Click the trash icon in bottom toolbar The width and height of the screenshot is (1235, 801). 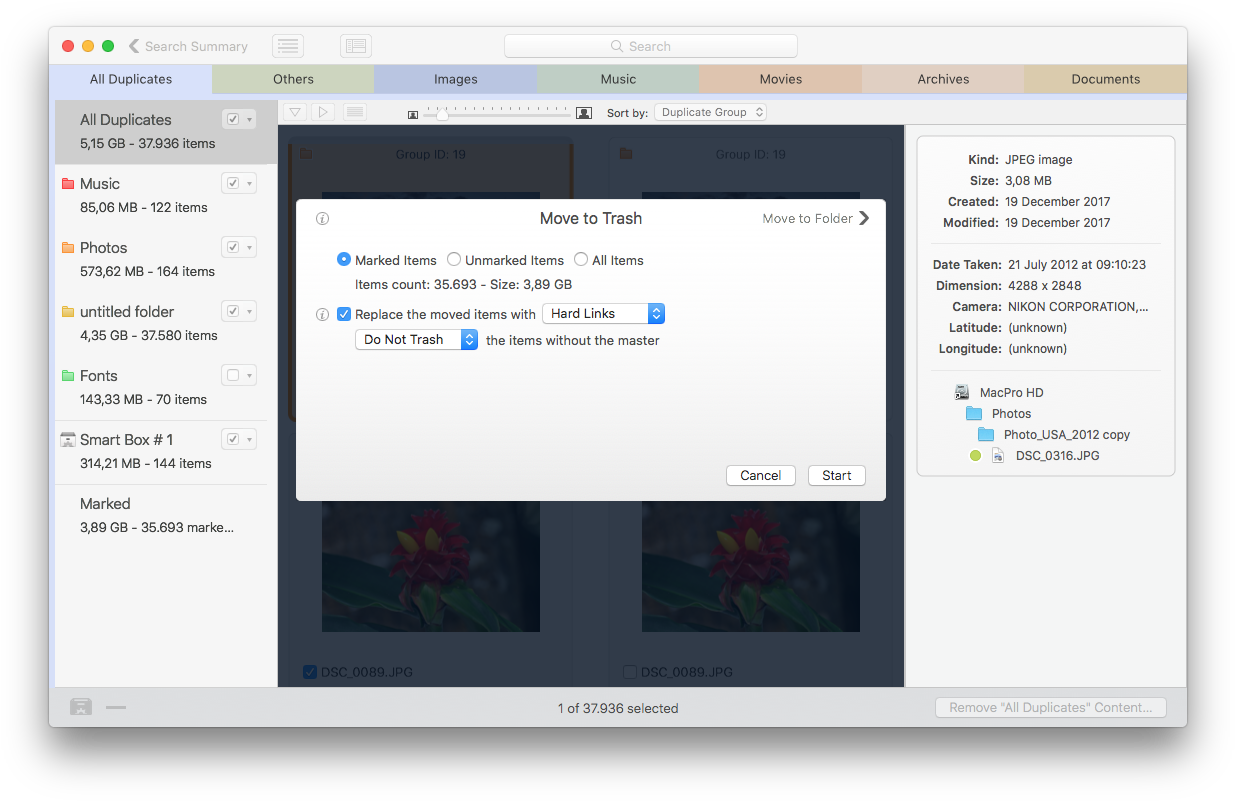[79, 707]
